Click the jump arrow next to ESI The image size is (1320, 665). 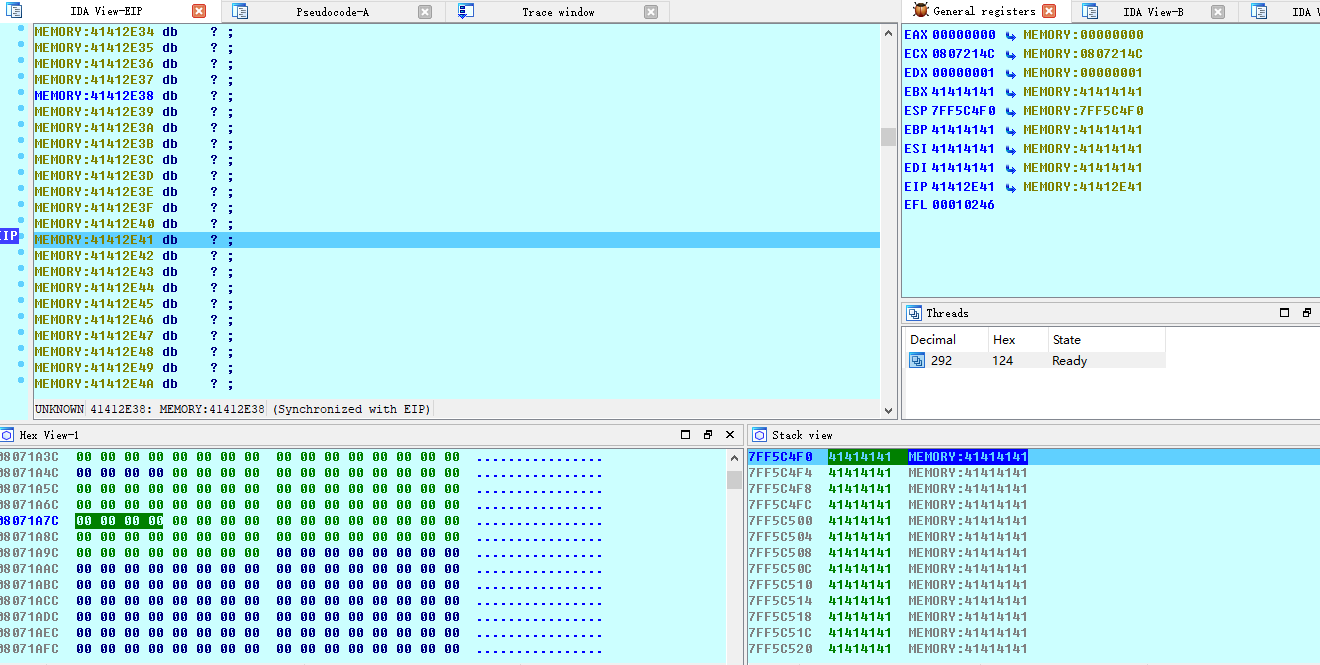1011,149
